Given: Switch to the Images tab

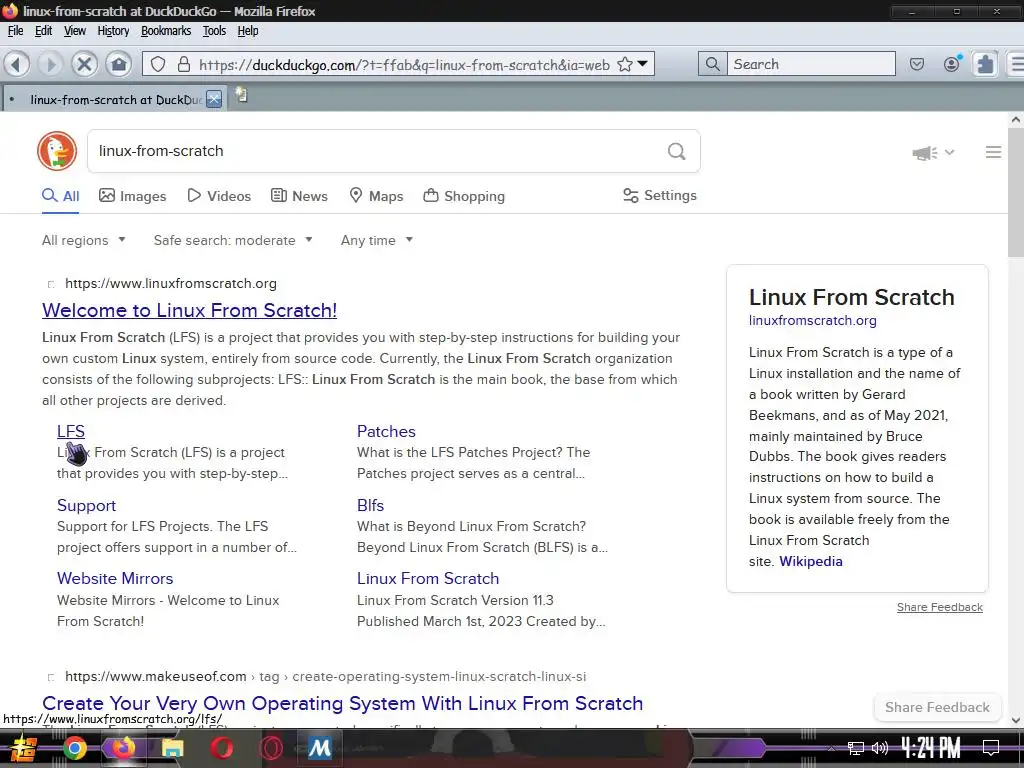Looking at the screenshot, I should [133, 196].
